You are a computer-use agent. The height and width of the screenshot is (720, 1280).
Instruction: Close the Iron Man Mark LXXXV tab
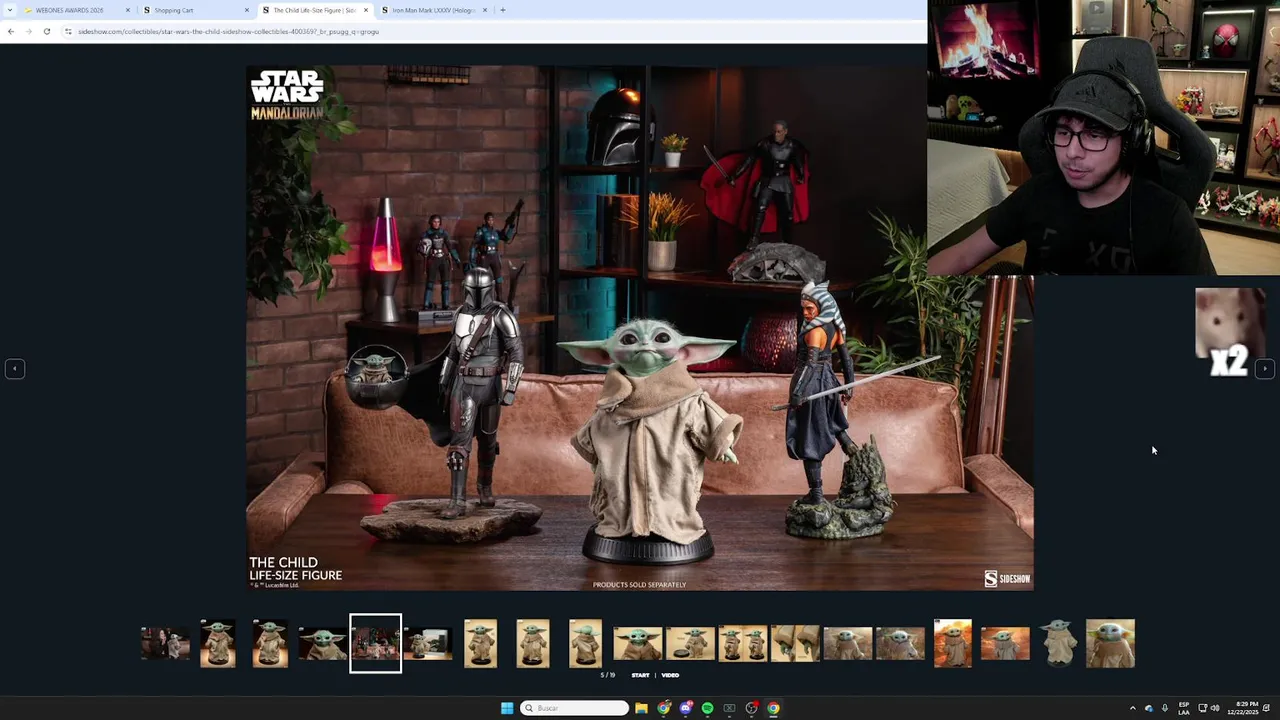[x=485, y=10]
